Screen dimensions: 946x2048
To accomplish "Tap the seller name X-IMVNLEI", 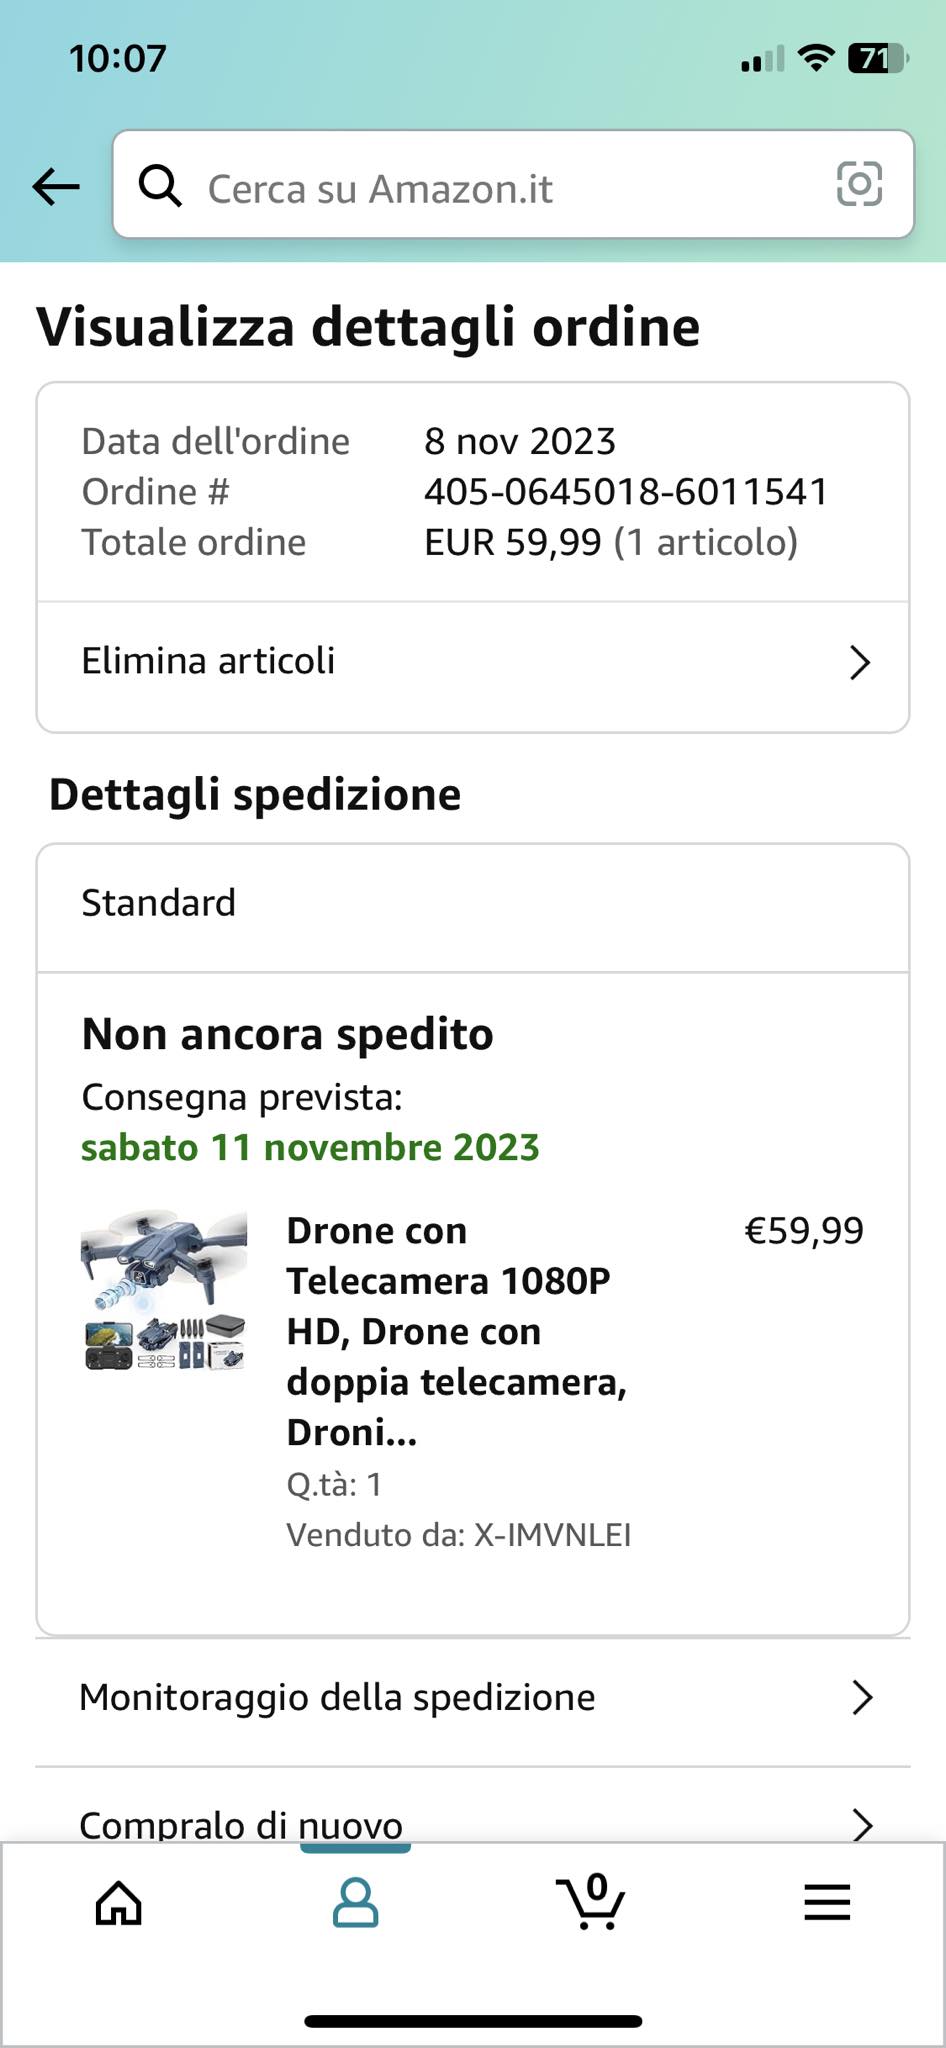I will tap(552, 1535).
